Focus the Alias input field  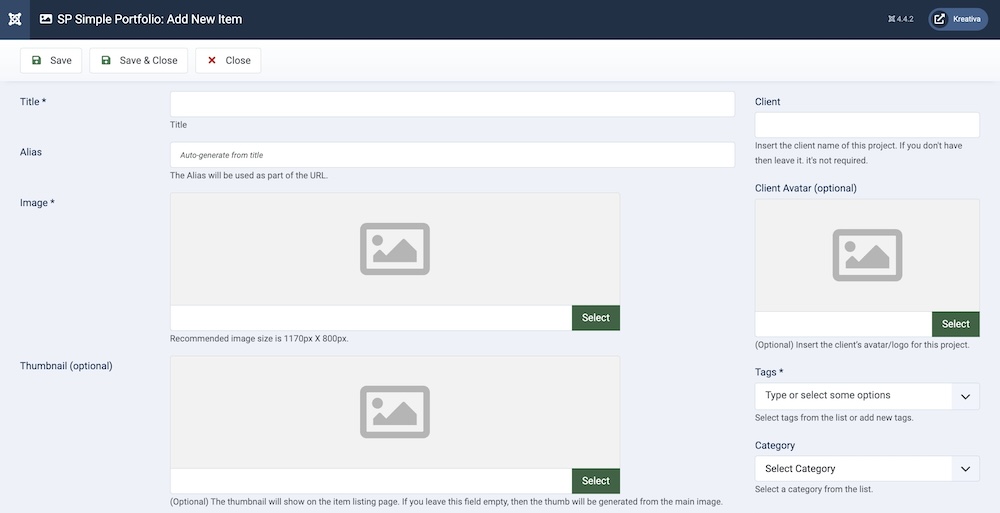pos(452,155)
